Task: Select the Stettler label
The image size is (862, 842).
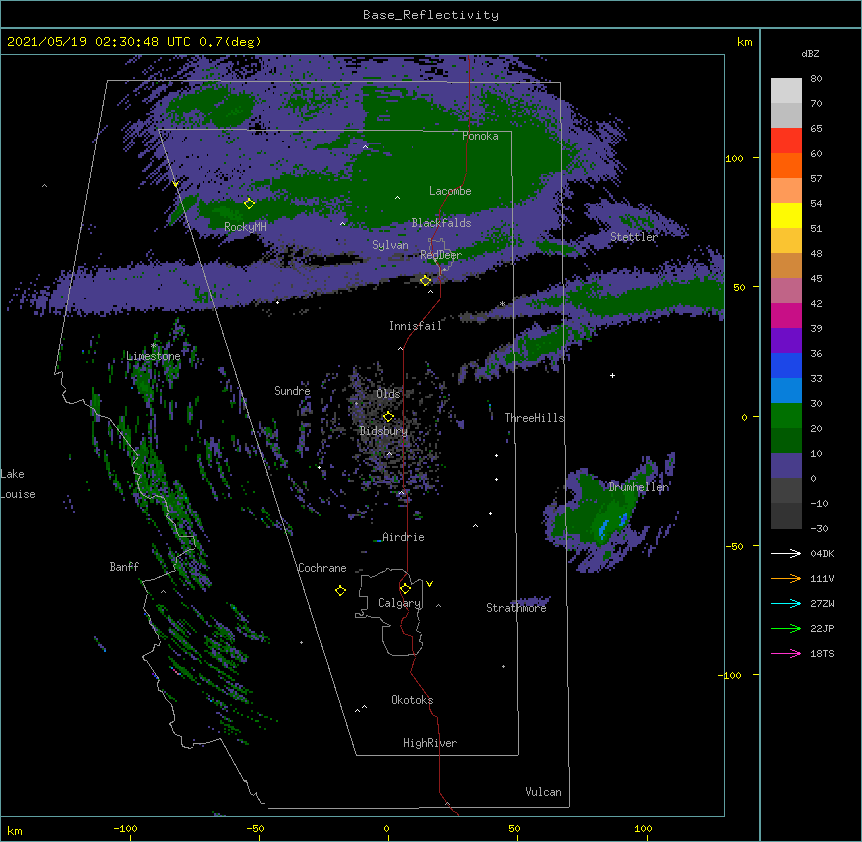Action: [634, 237]
